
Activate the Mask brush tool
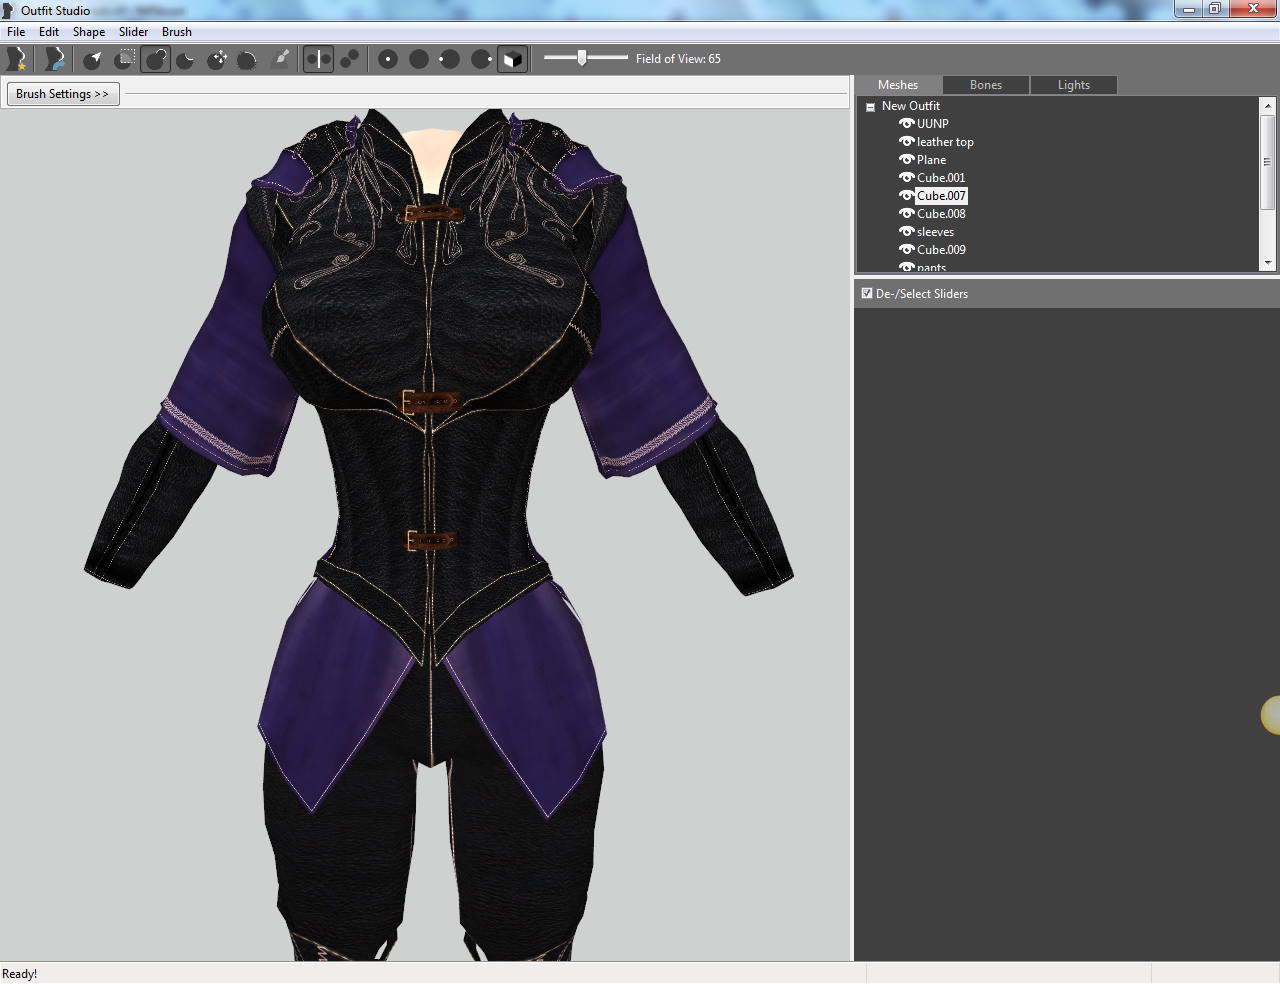coord(125,59)
